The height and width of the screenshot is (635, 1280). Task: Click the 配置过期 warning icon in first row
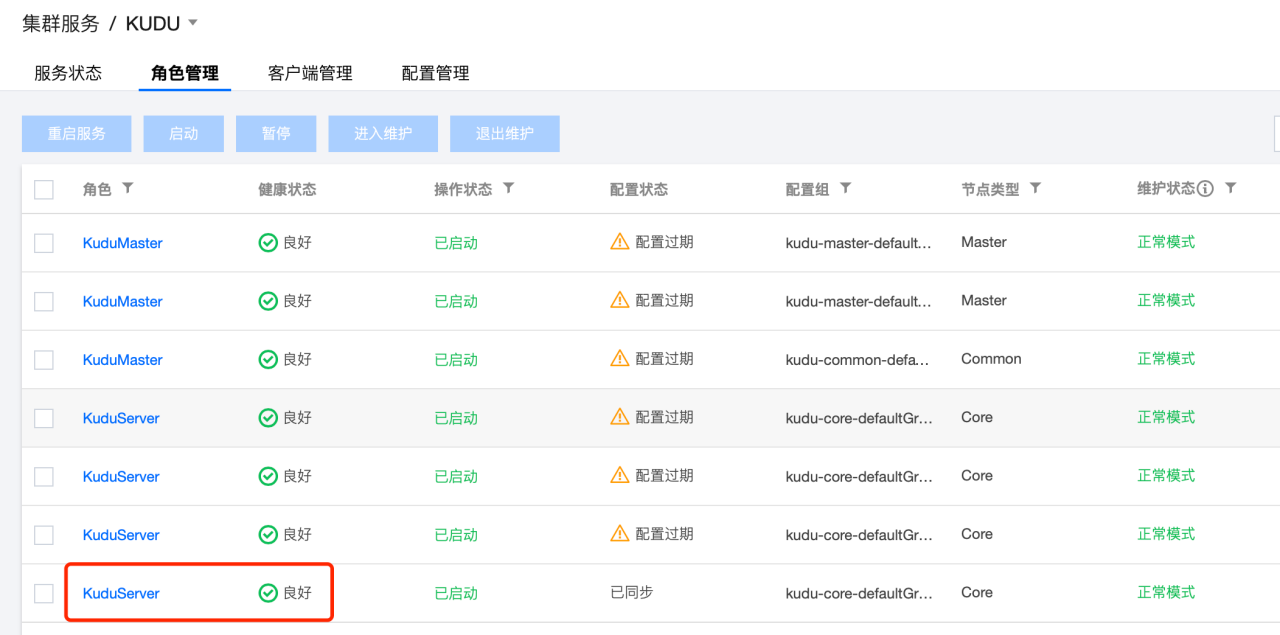[620, 242]
